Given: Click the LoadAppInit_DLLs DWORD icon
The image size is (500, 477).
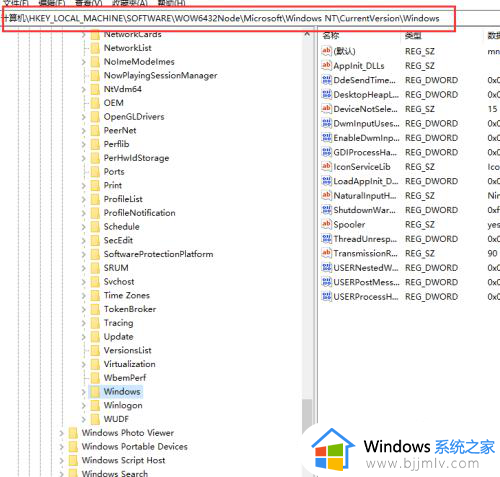Looking at the screenshot, I should point(326,181).
